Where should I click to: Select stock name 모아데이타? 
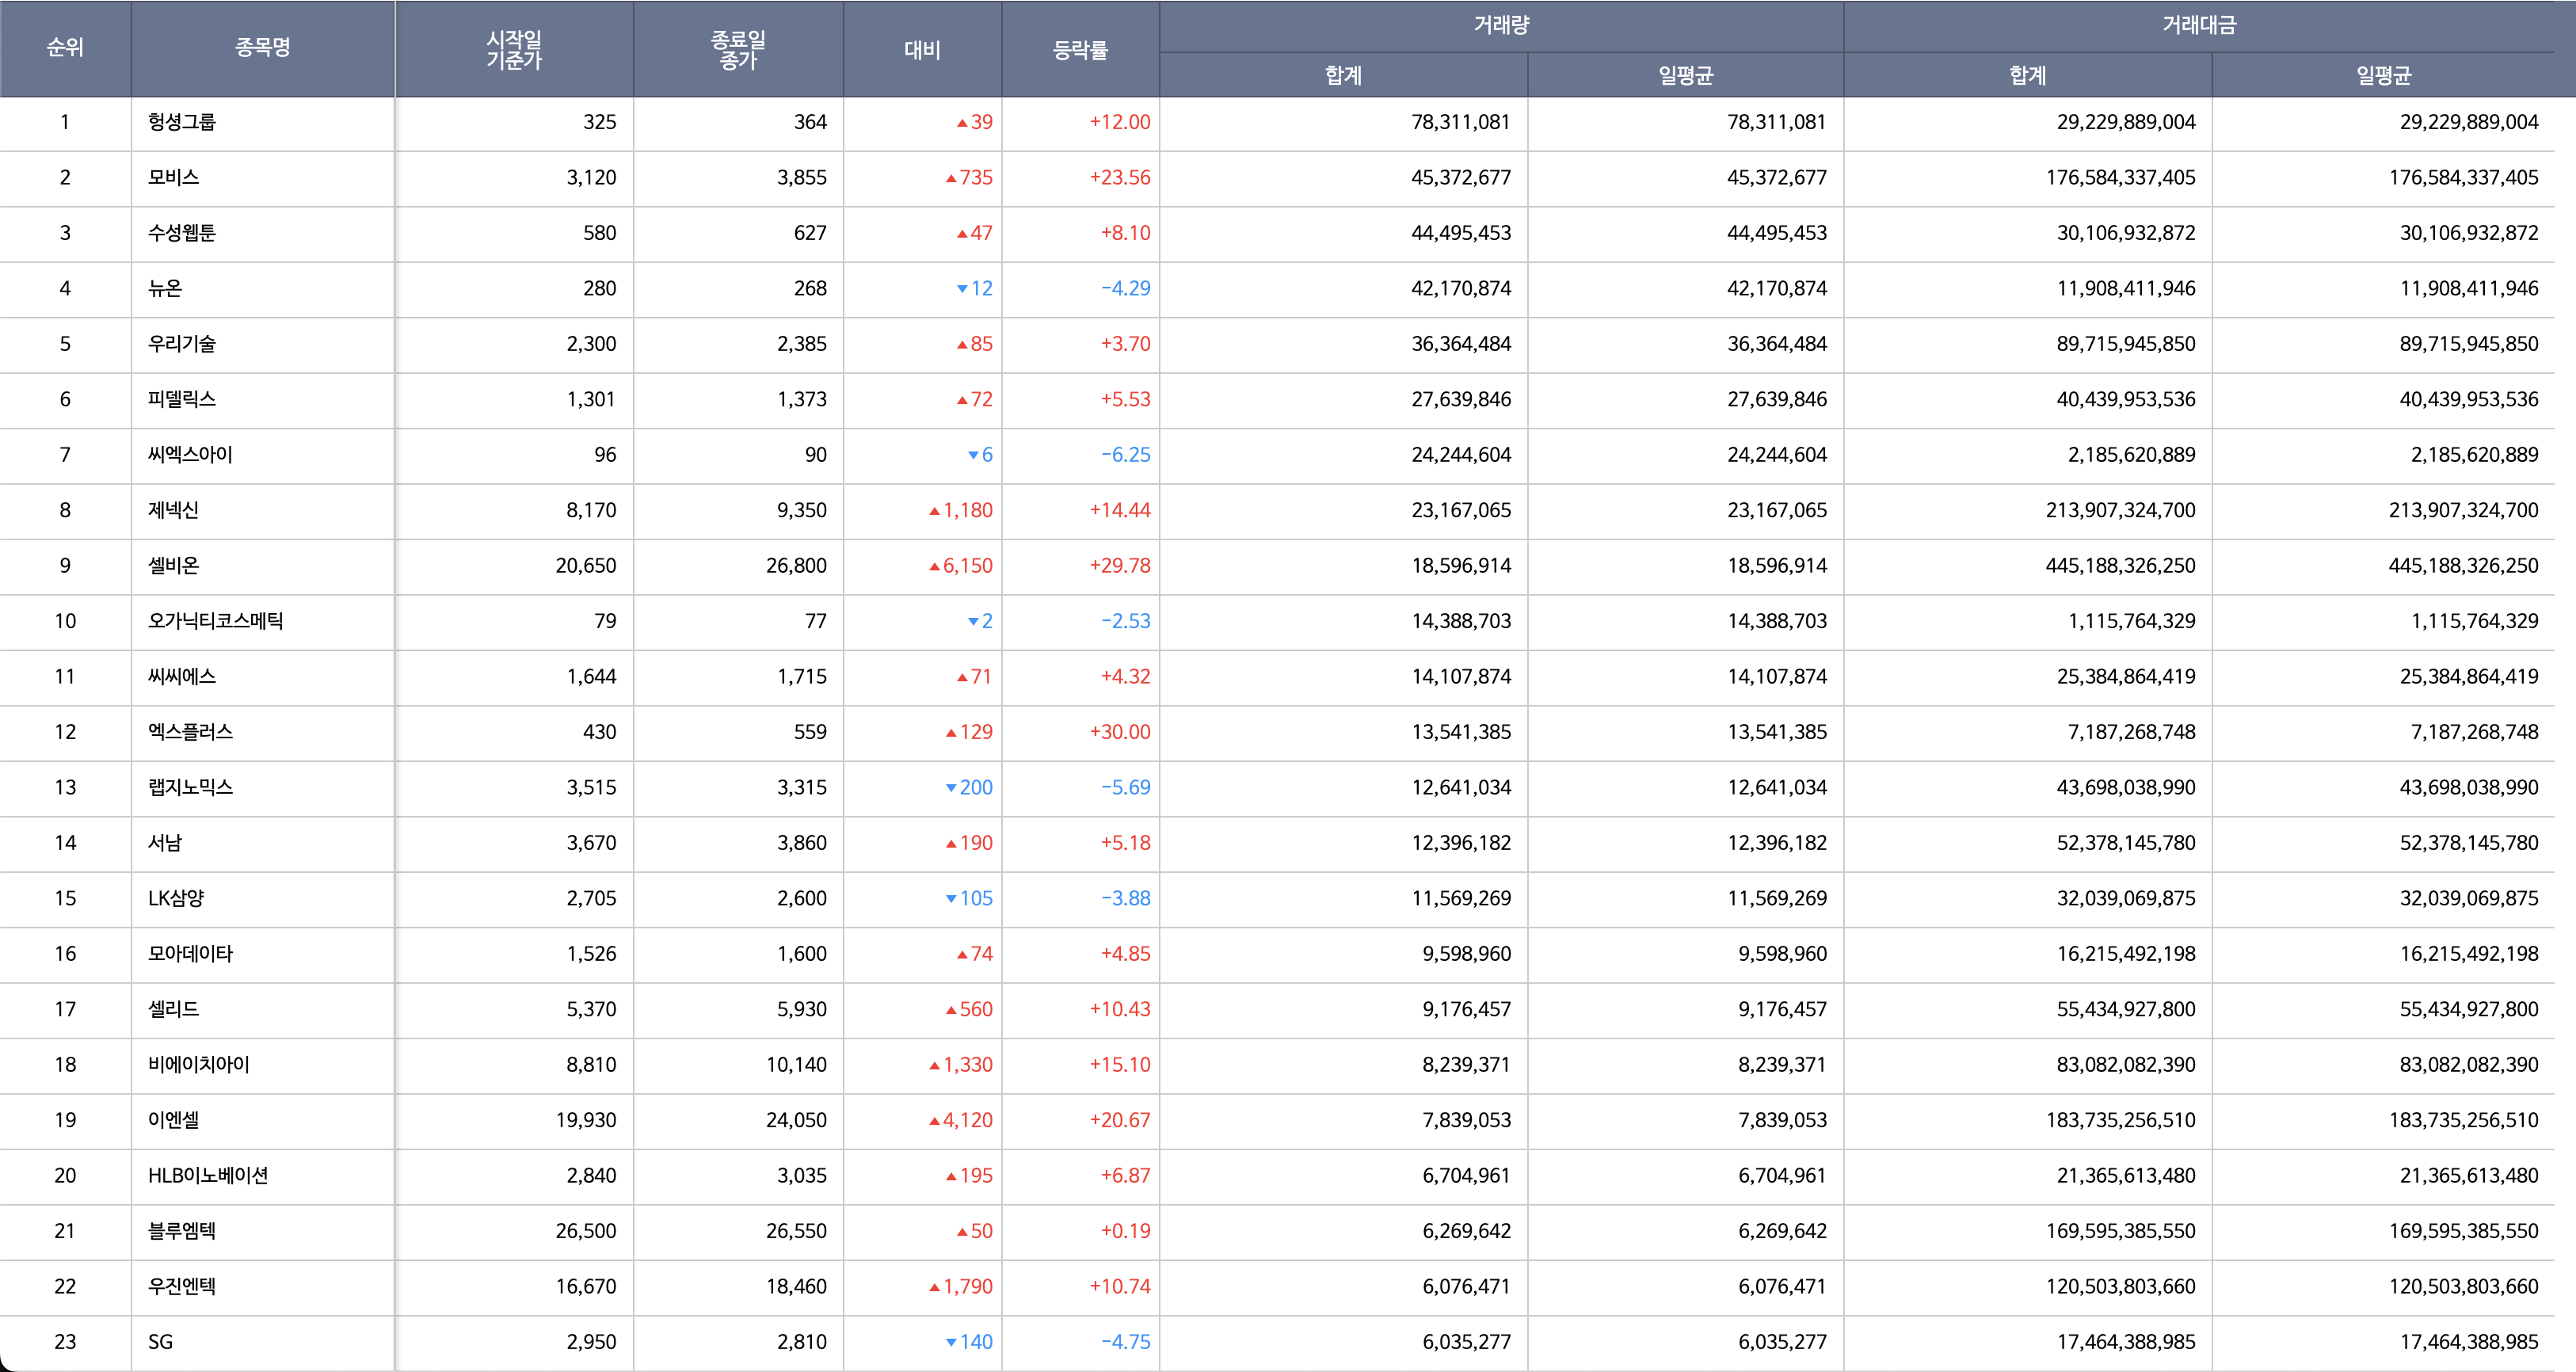(x=190, y=954)
